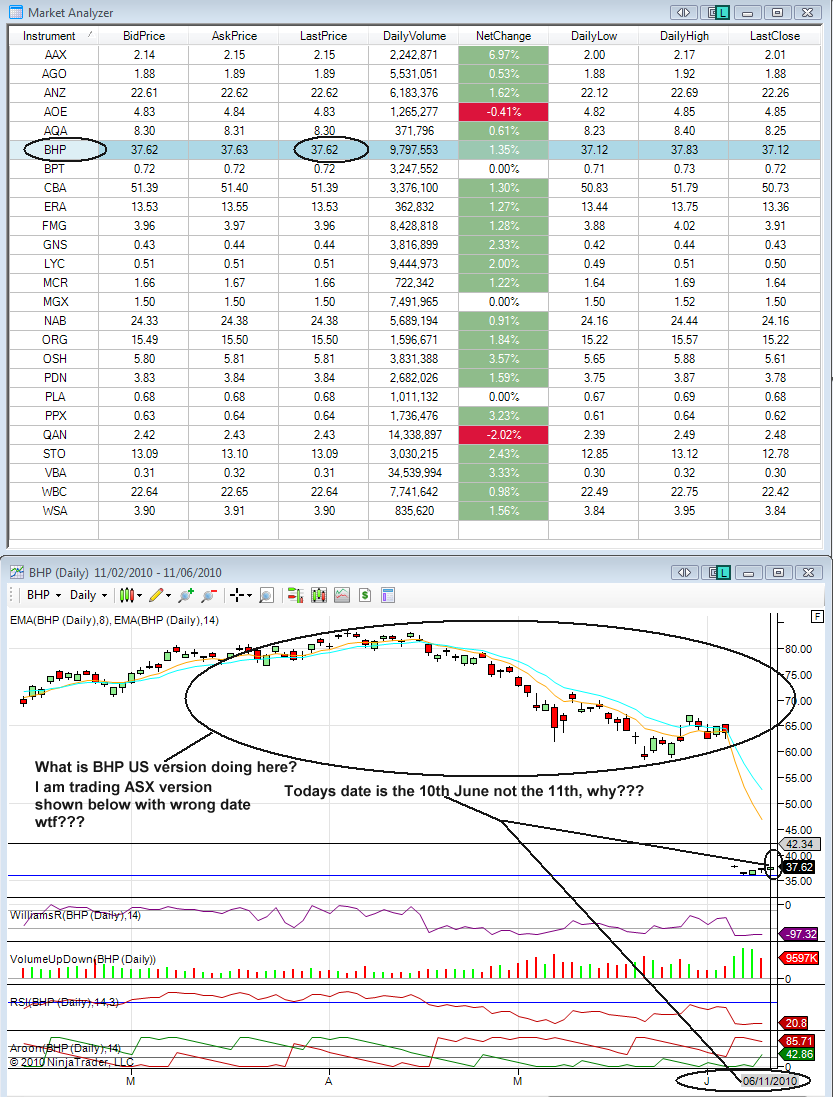Click the 42.34 price axis marker
The height and width of the screenshot is (1097, 833).
pos(797,844)
